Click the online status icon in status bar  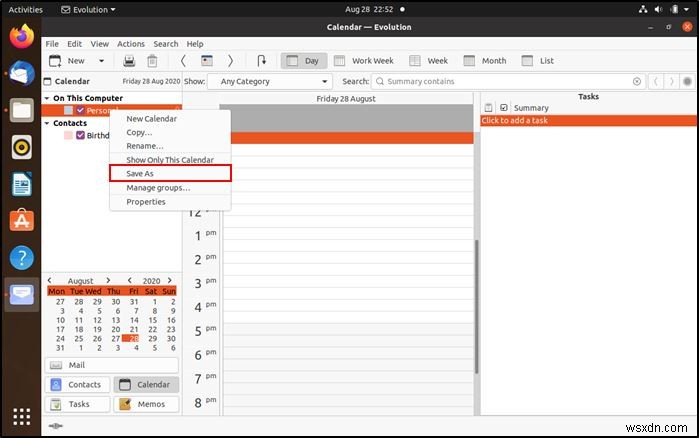pos(55,426)
